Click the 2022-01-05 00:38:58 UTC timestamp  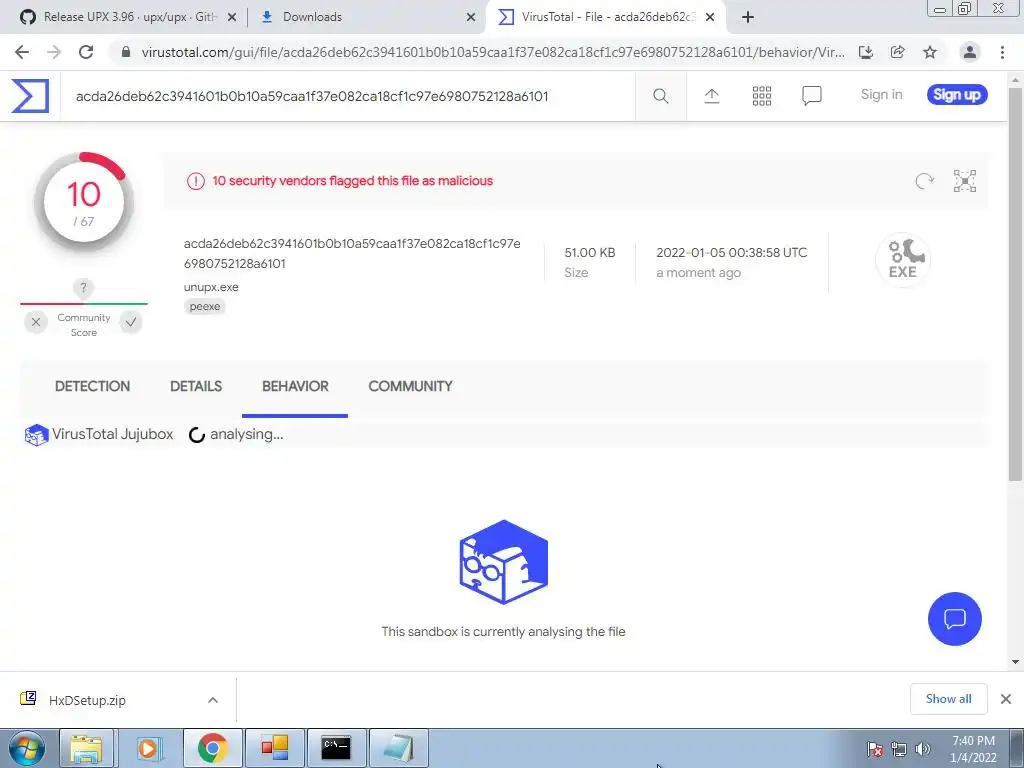[x=731, y=253]
